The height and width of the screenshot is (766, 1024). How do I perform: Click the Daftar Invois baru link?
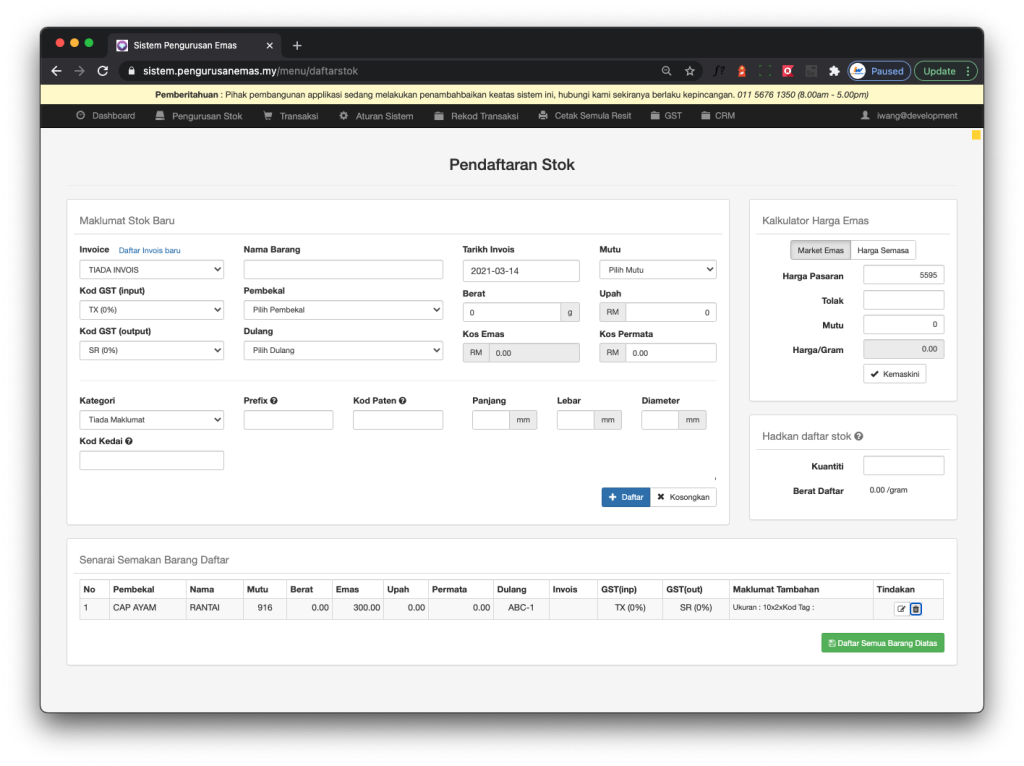149,250
